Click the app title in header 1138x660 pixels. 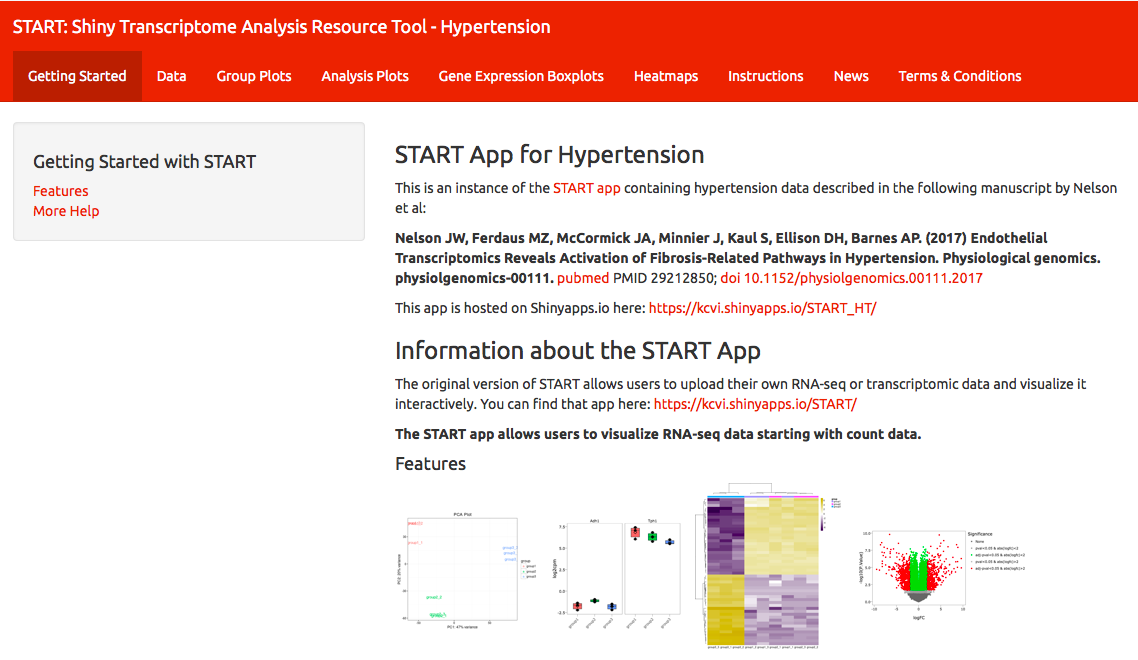point(282,27)
